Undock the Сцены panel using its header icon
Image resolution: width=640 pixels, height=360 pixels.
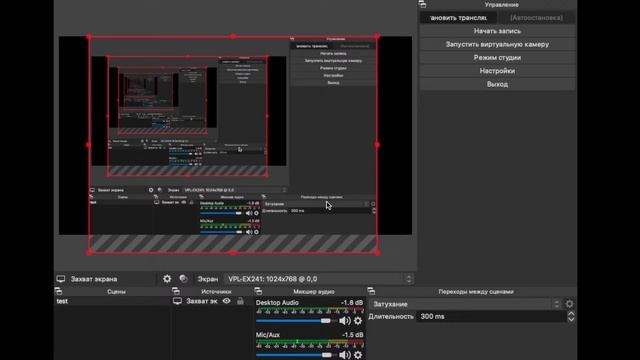coord(58,291)
